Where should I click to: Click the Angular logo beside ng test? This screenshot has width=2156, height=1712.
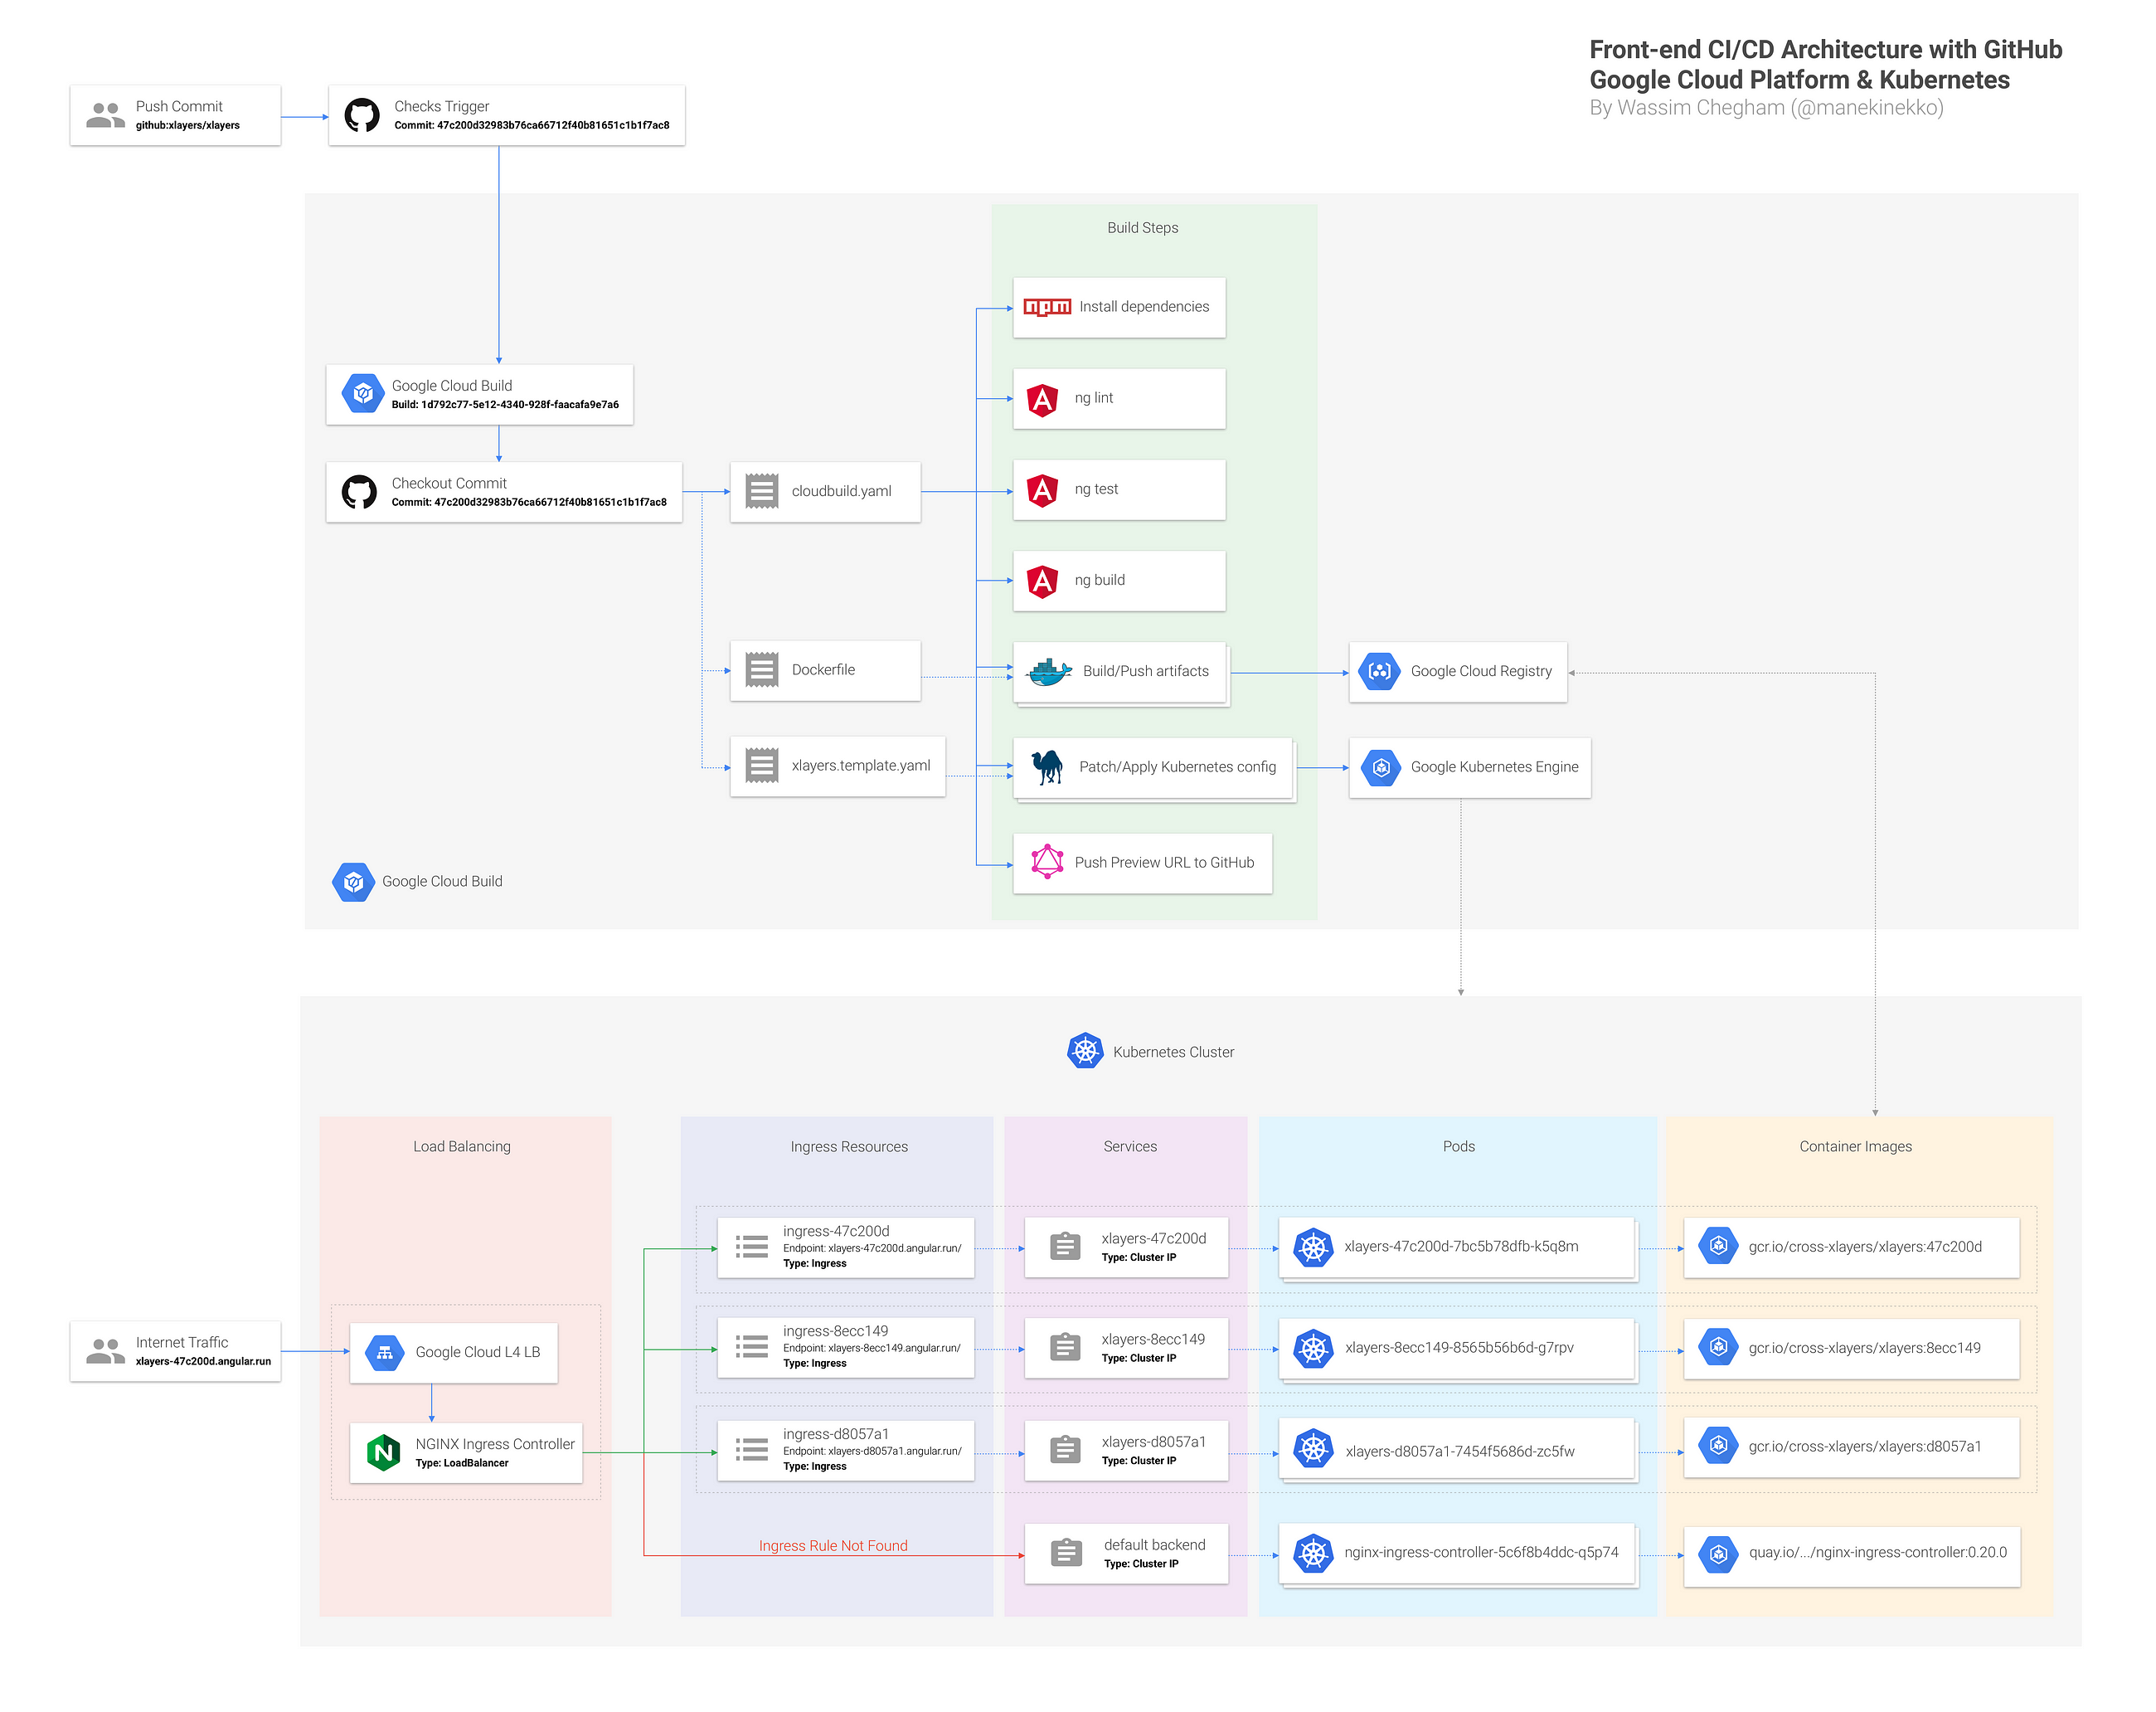[x=1042, y=490]
